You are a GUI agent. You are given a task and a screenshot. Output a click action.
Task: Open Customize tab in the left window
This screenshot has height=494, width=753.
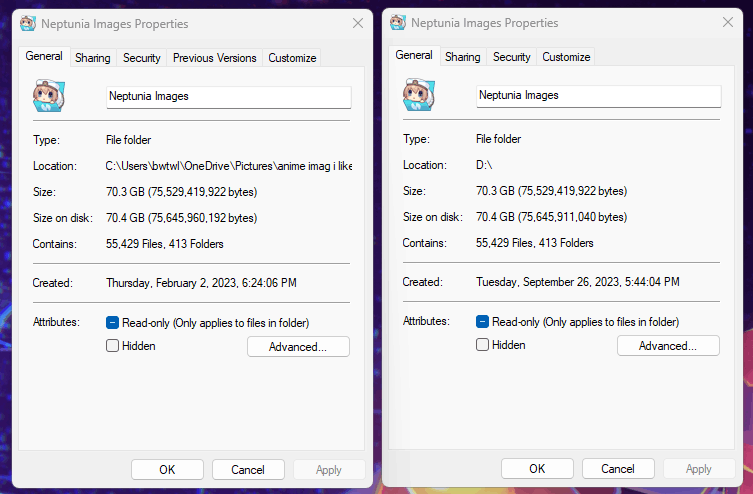click(x=292, y=58)
